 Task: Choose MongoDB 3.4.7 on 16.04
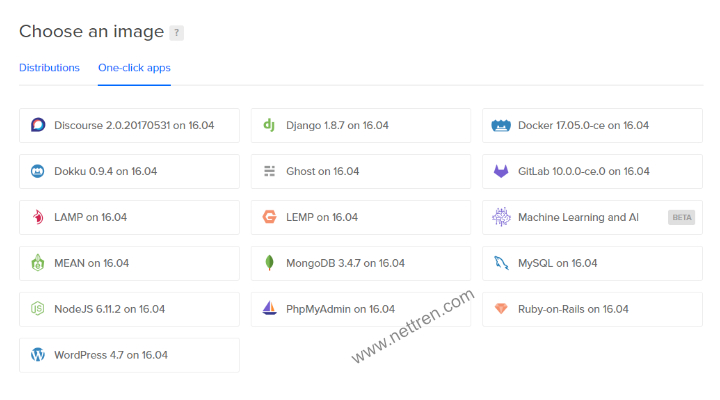[361, 263]
